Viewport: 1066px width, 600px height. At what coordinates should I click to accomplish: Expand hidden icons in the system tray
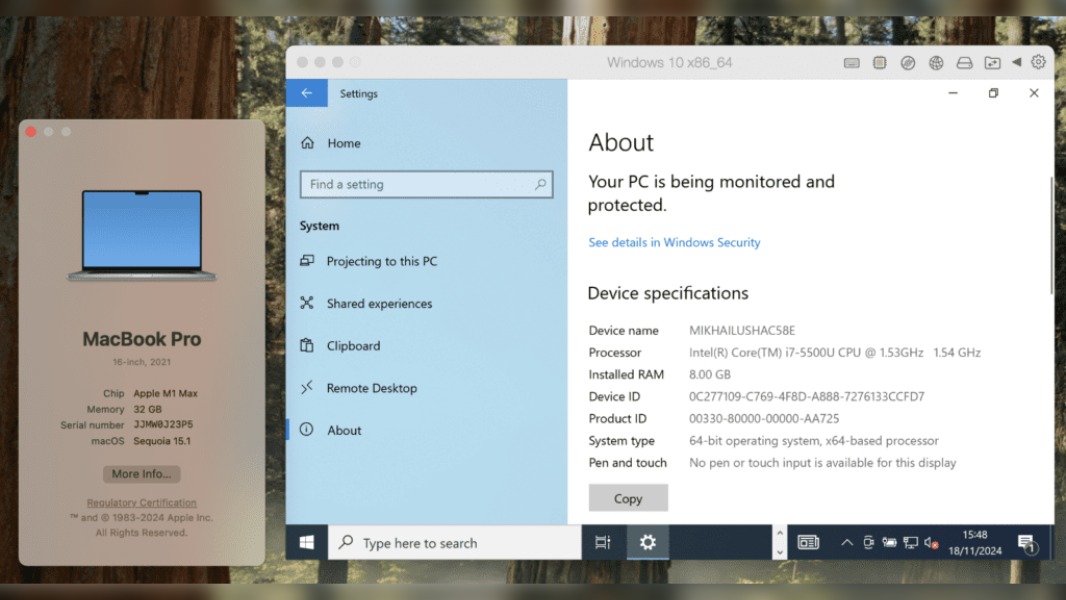[x=847, y=543]
